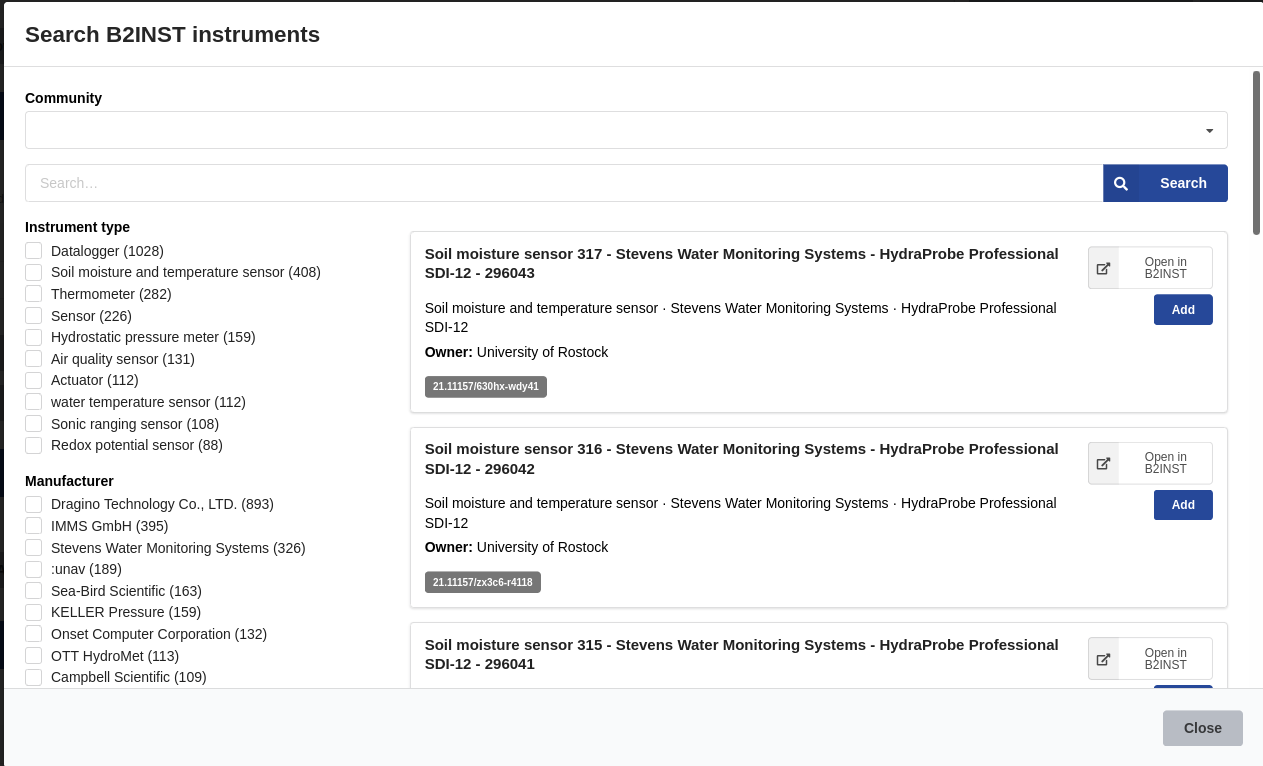Viewport: 1263px width, 766px height.
Task: Click the Instrument type heading
Action: (77, 227)
